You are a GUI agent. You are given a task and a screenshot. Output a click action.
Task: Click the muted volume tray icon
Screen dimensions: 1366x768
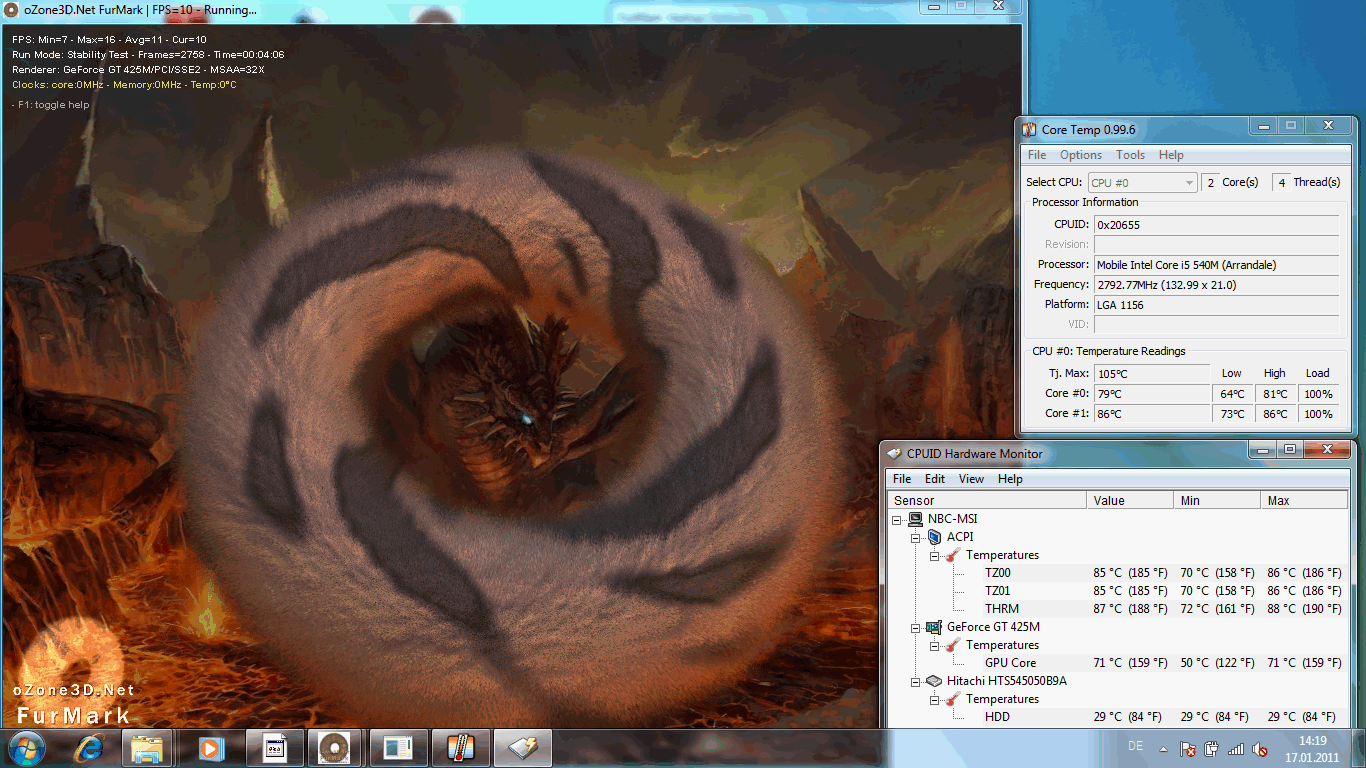(x=1260, y=749)
